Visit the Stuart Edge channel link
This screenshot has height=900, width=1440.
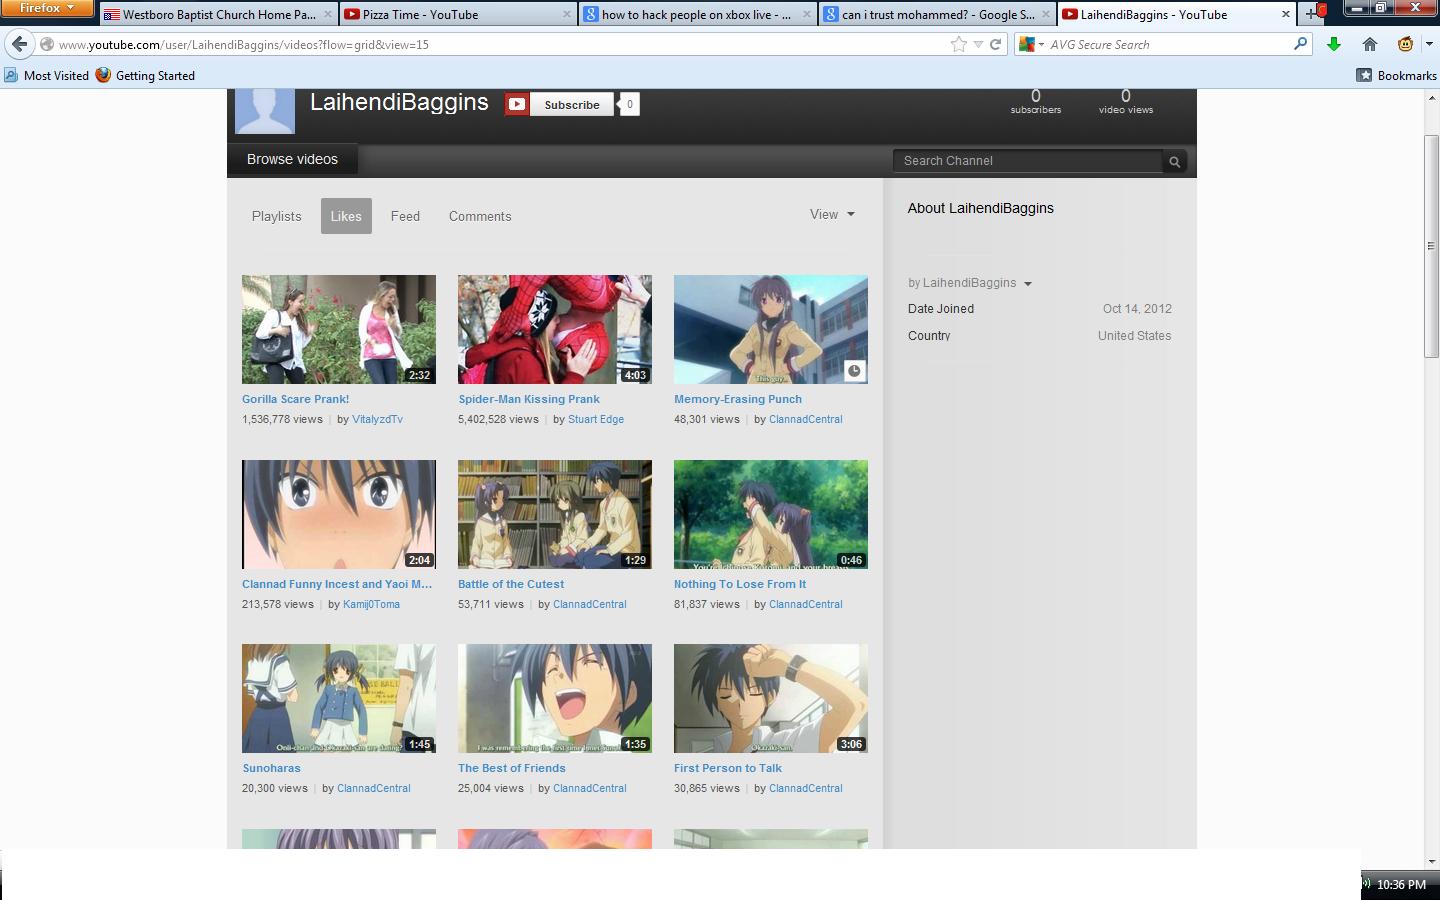pos(596,419)
